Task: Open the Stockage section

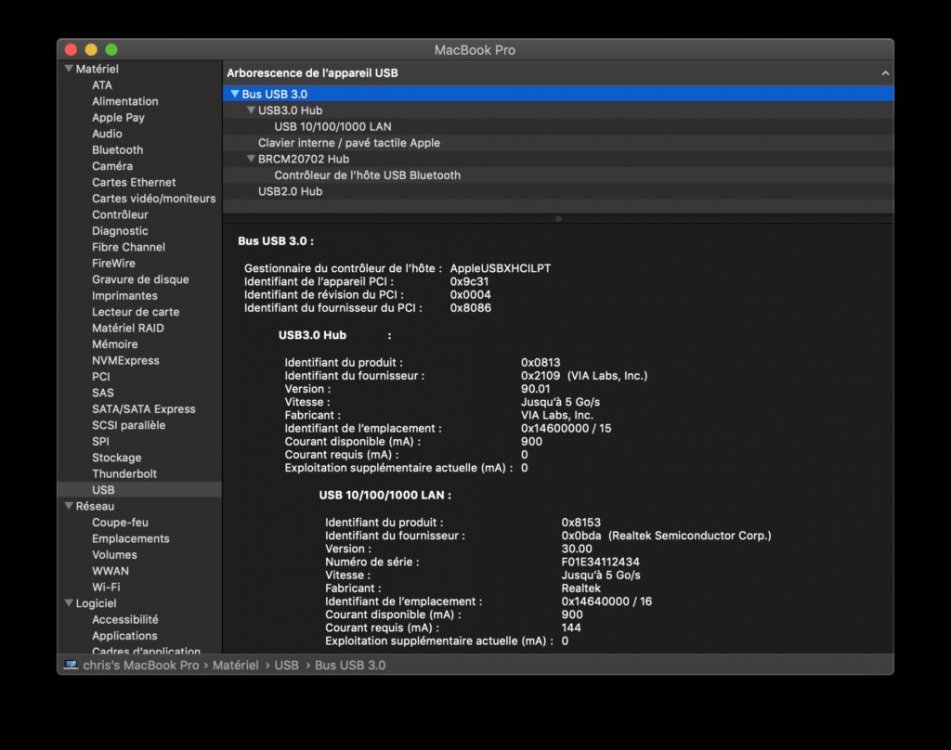Action: coord(116,458)
